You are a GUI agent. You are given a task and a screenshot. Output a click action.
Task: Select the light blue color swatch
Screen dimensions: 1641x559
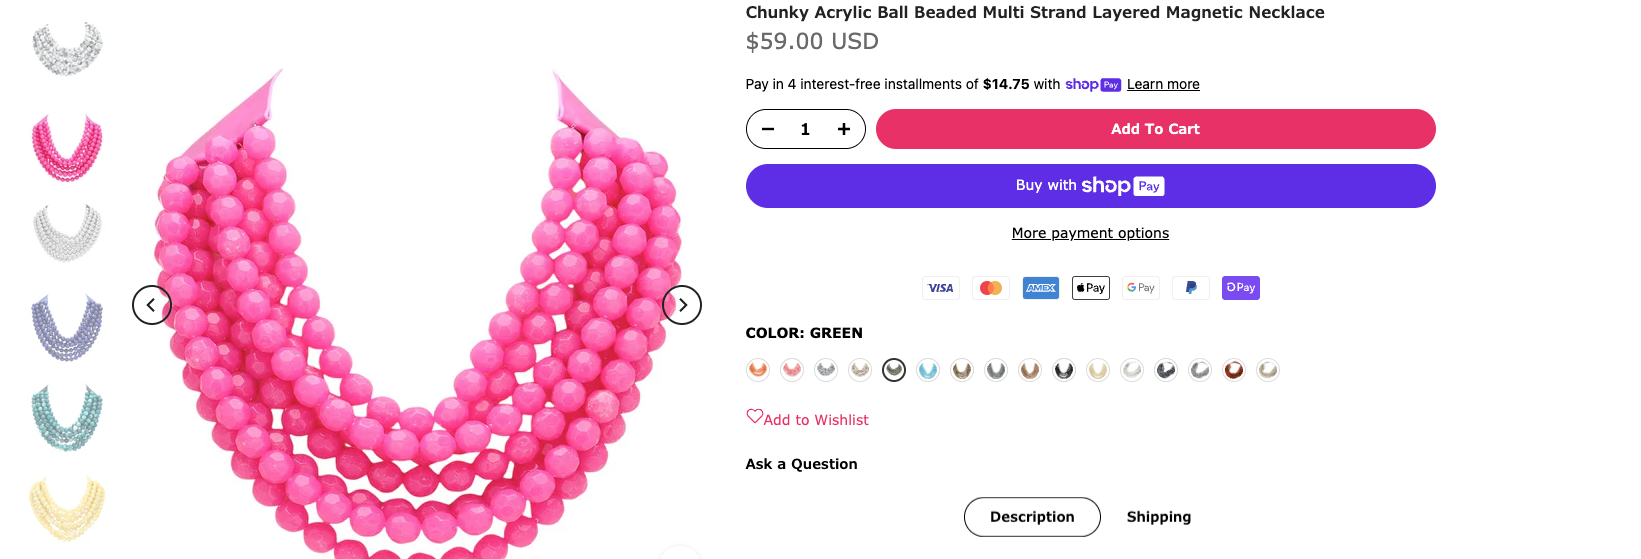tap(928, 370)
